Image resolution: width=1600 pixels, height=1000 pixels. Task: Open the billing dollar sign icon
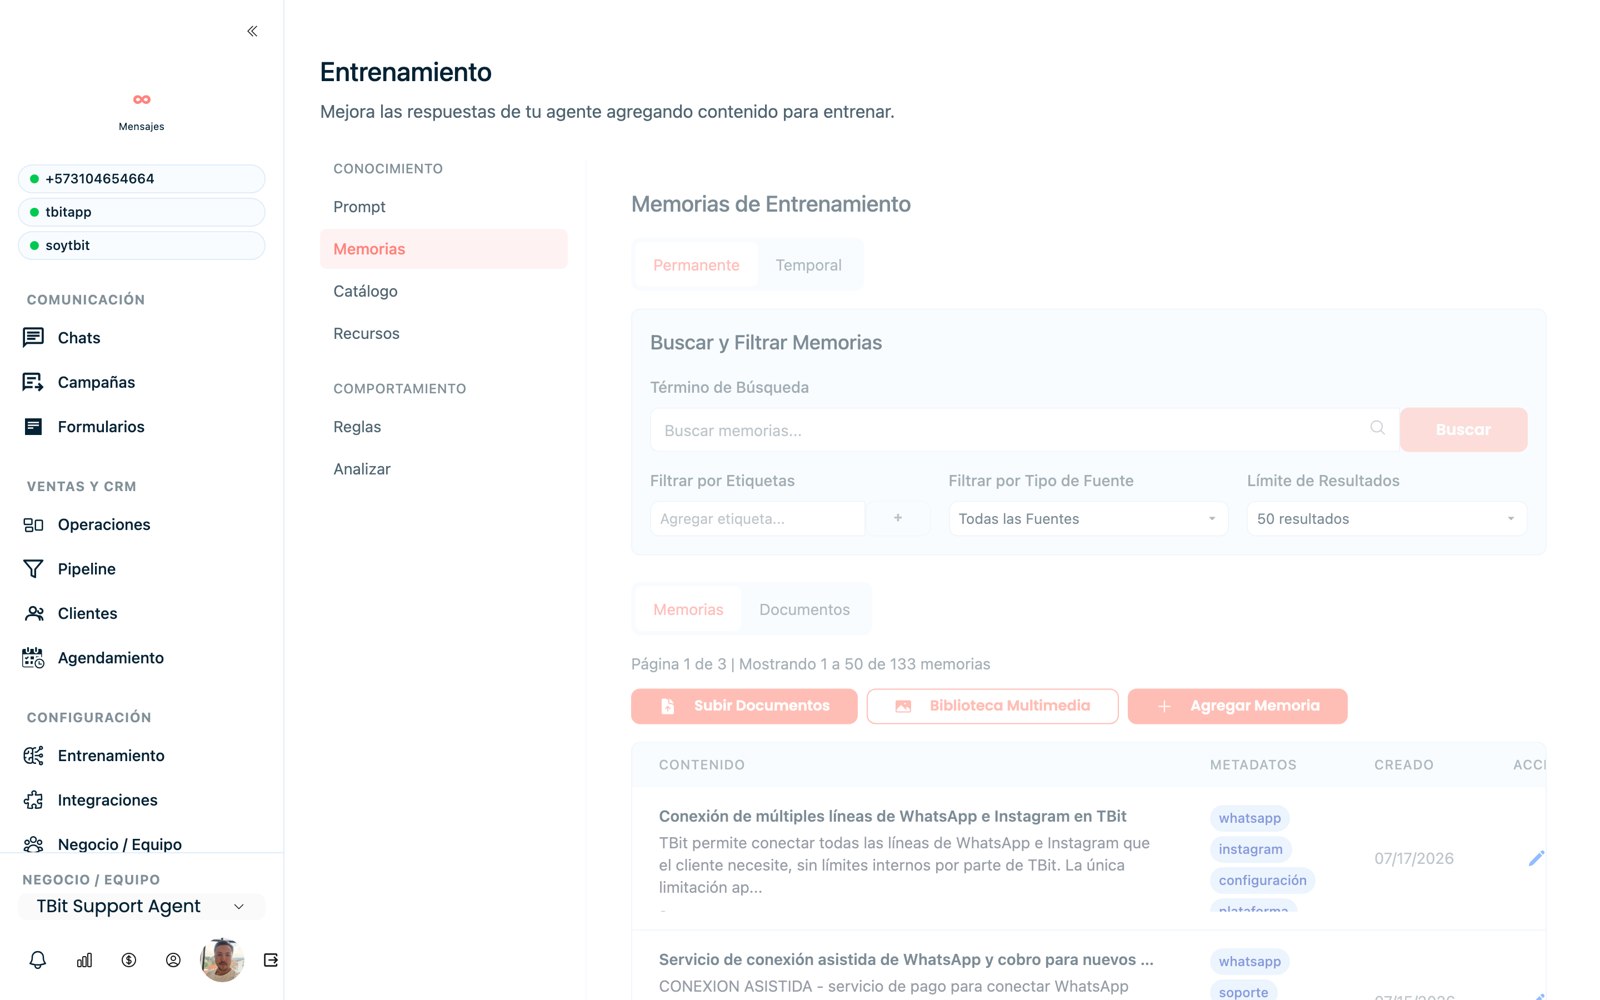pos(129,960)
